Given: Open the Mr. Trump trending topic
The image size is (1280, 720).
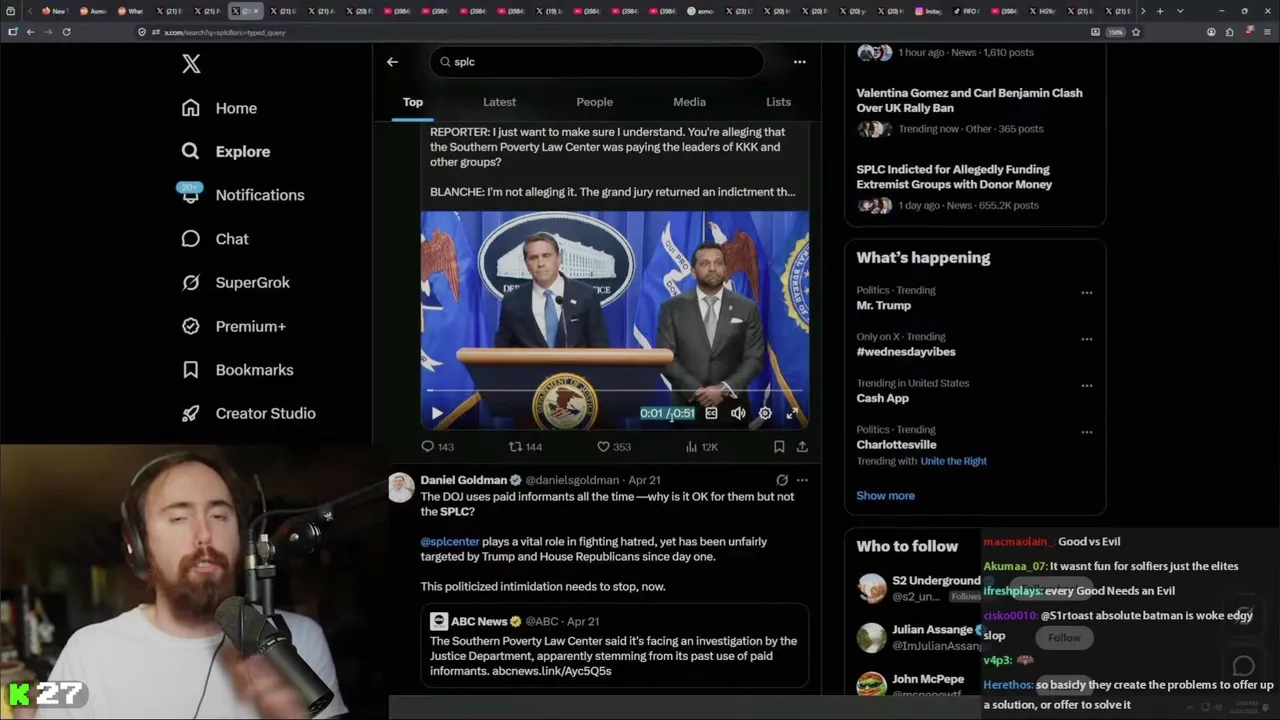Looking at the screenshot, I should point(883,305).
